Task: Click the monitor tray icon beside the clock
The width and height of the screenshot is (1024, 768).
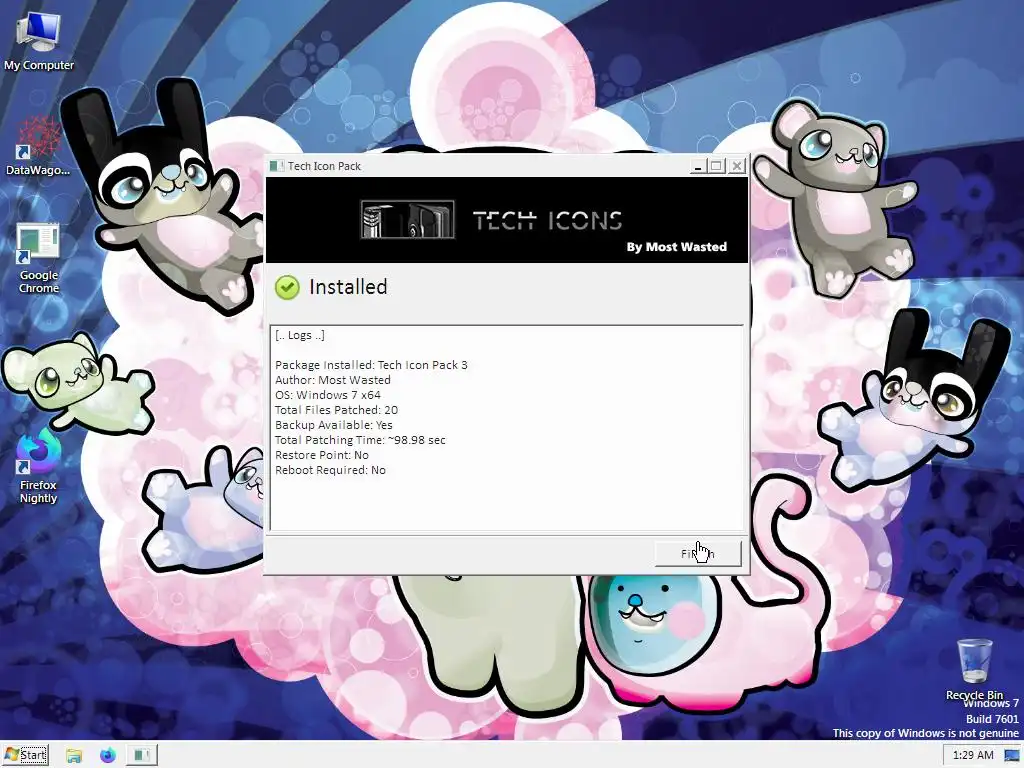Action: pyautogui.click(x=1012, y=756)
